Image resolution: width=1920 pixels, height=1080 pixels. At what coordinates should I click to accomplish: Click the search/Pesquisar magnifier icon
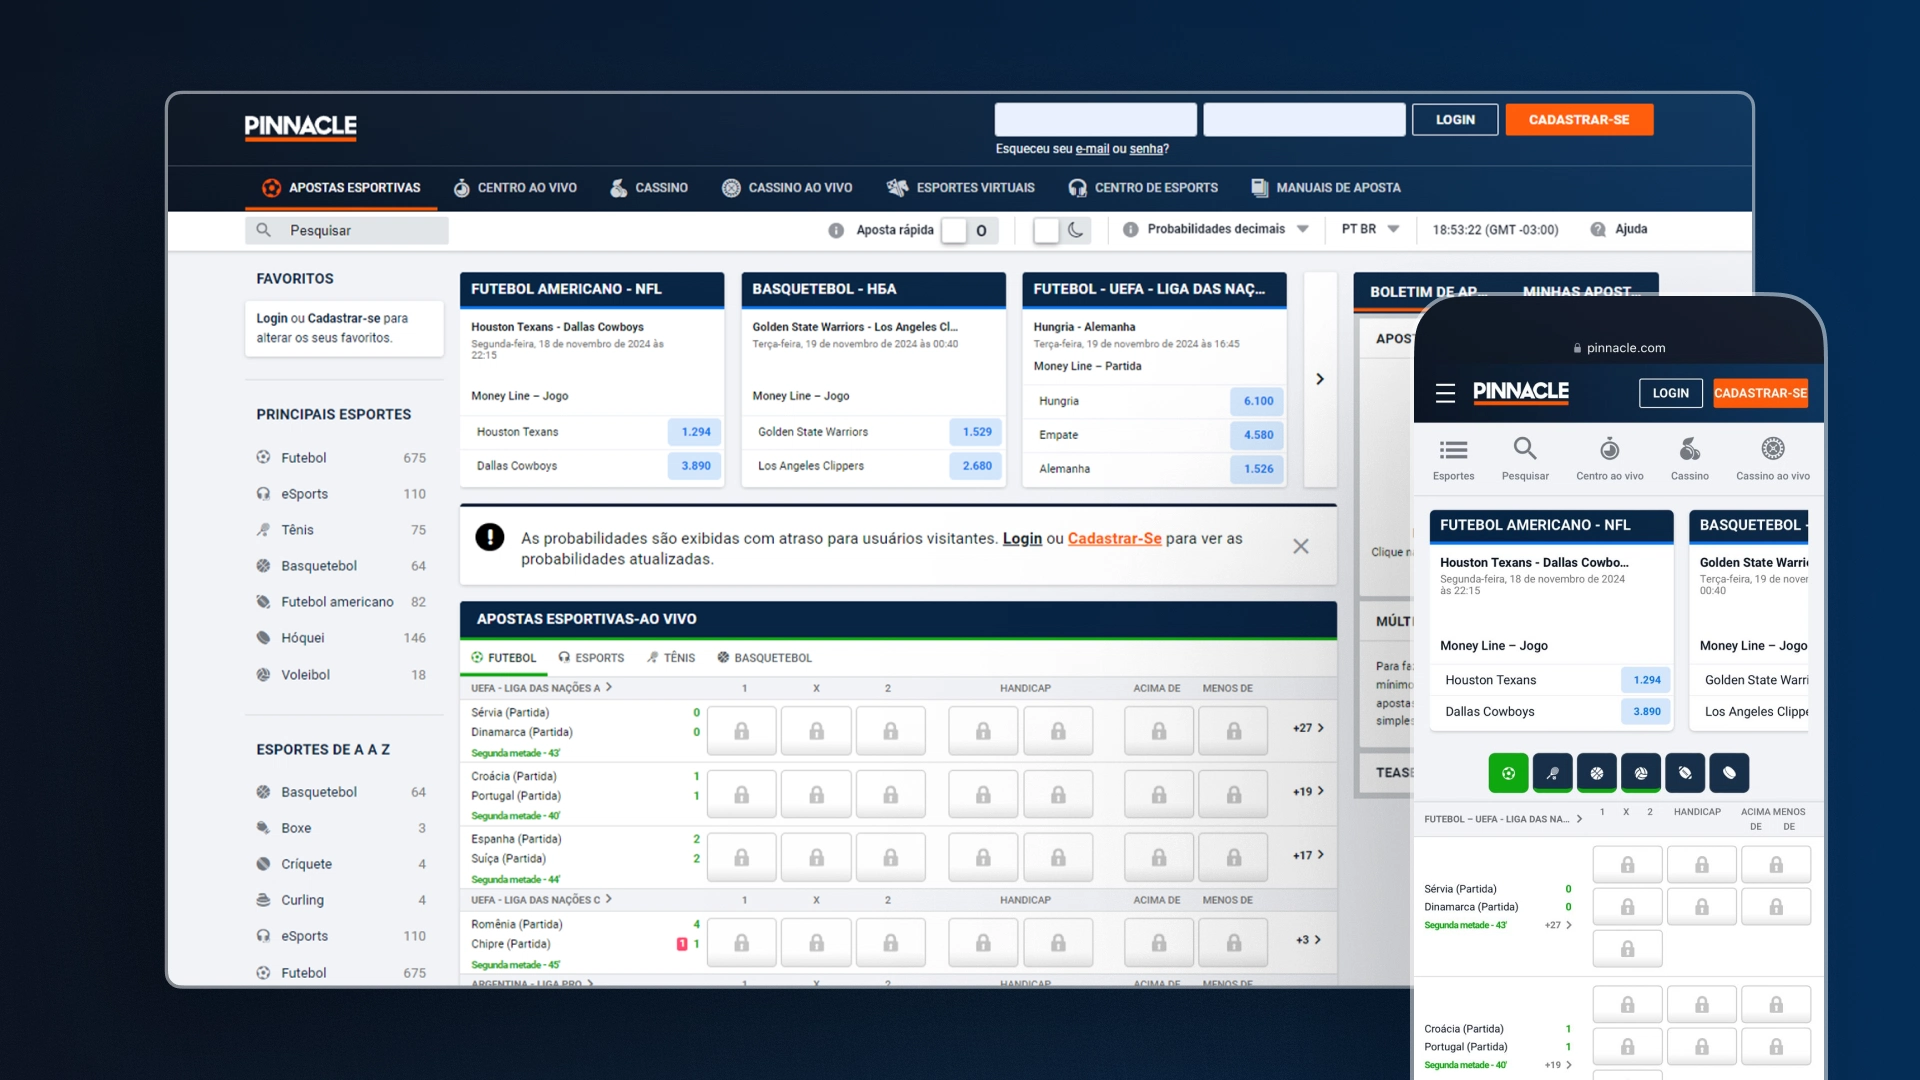point(264,231)
